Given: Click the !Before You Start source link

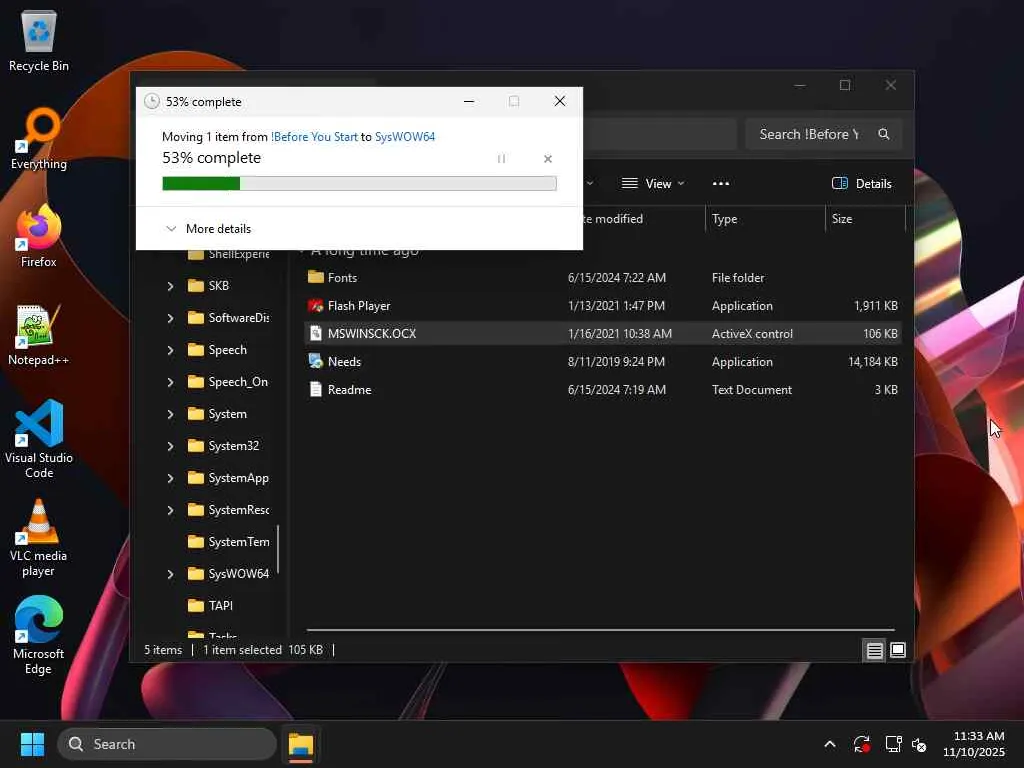Looking at the screenshot, I should (x=314, y=136).
